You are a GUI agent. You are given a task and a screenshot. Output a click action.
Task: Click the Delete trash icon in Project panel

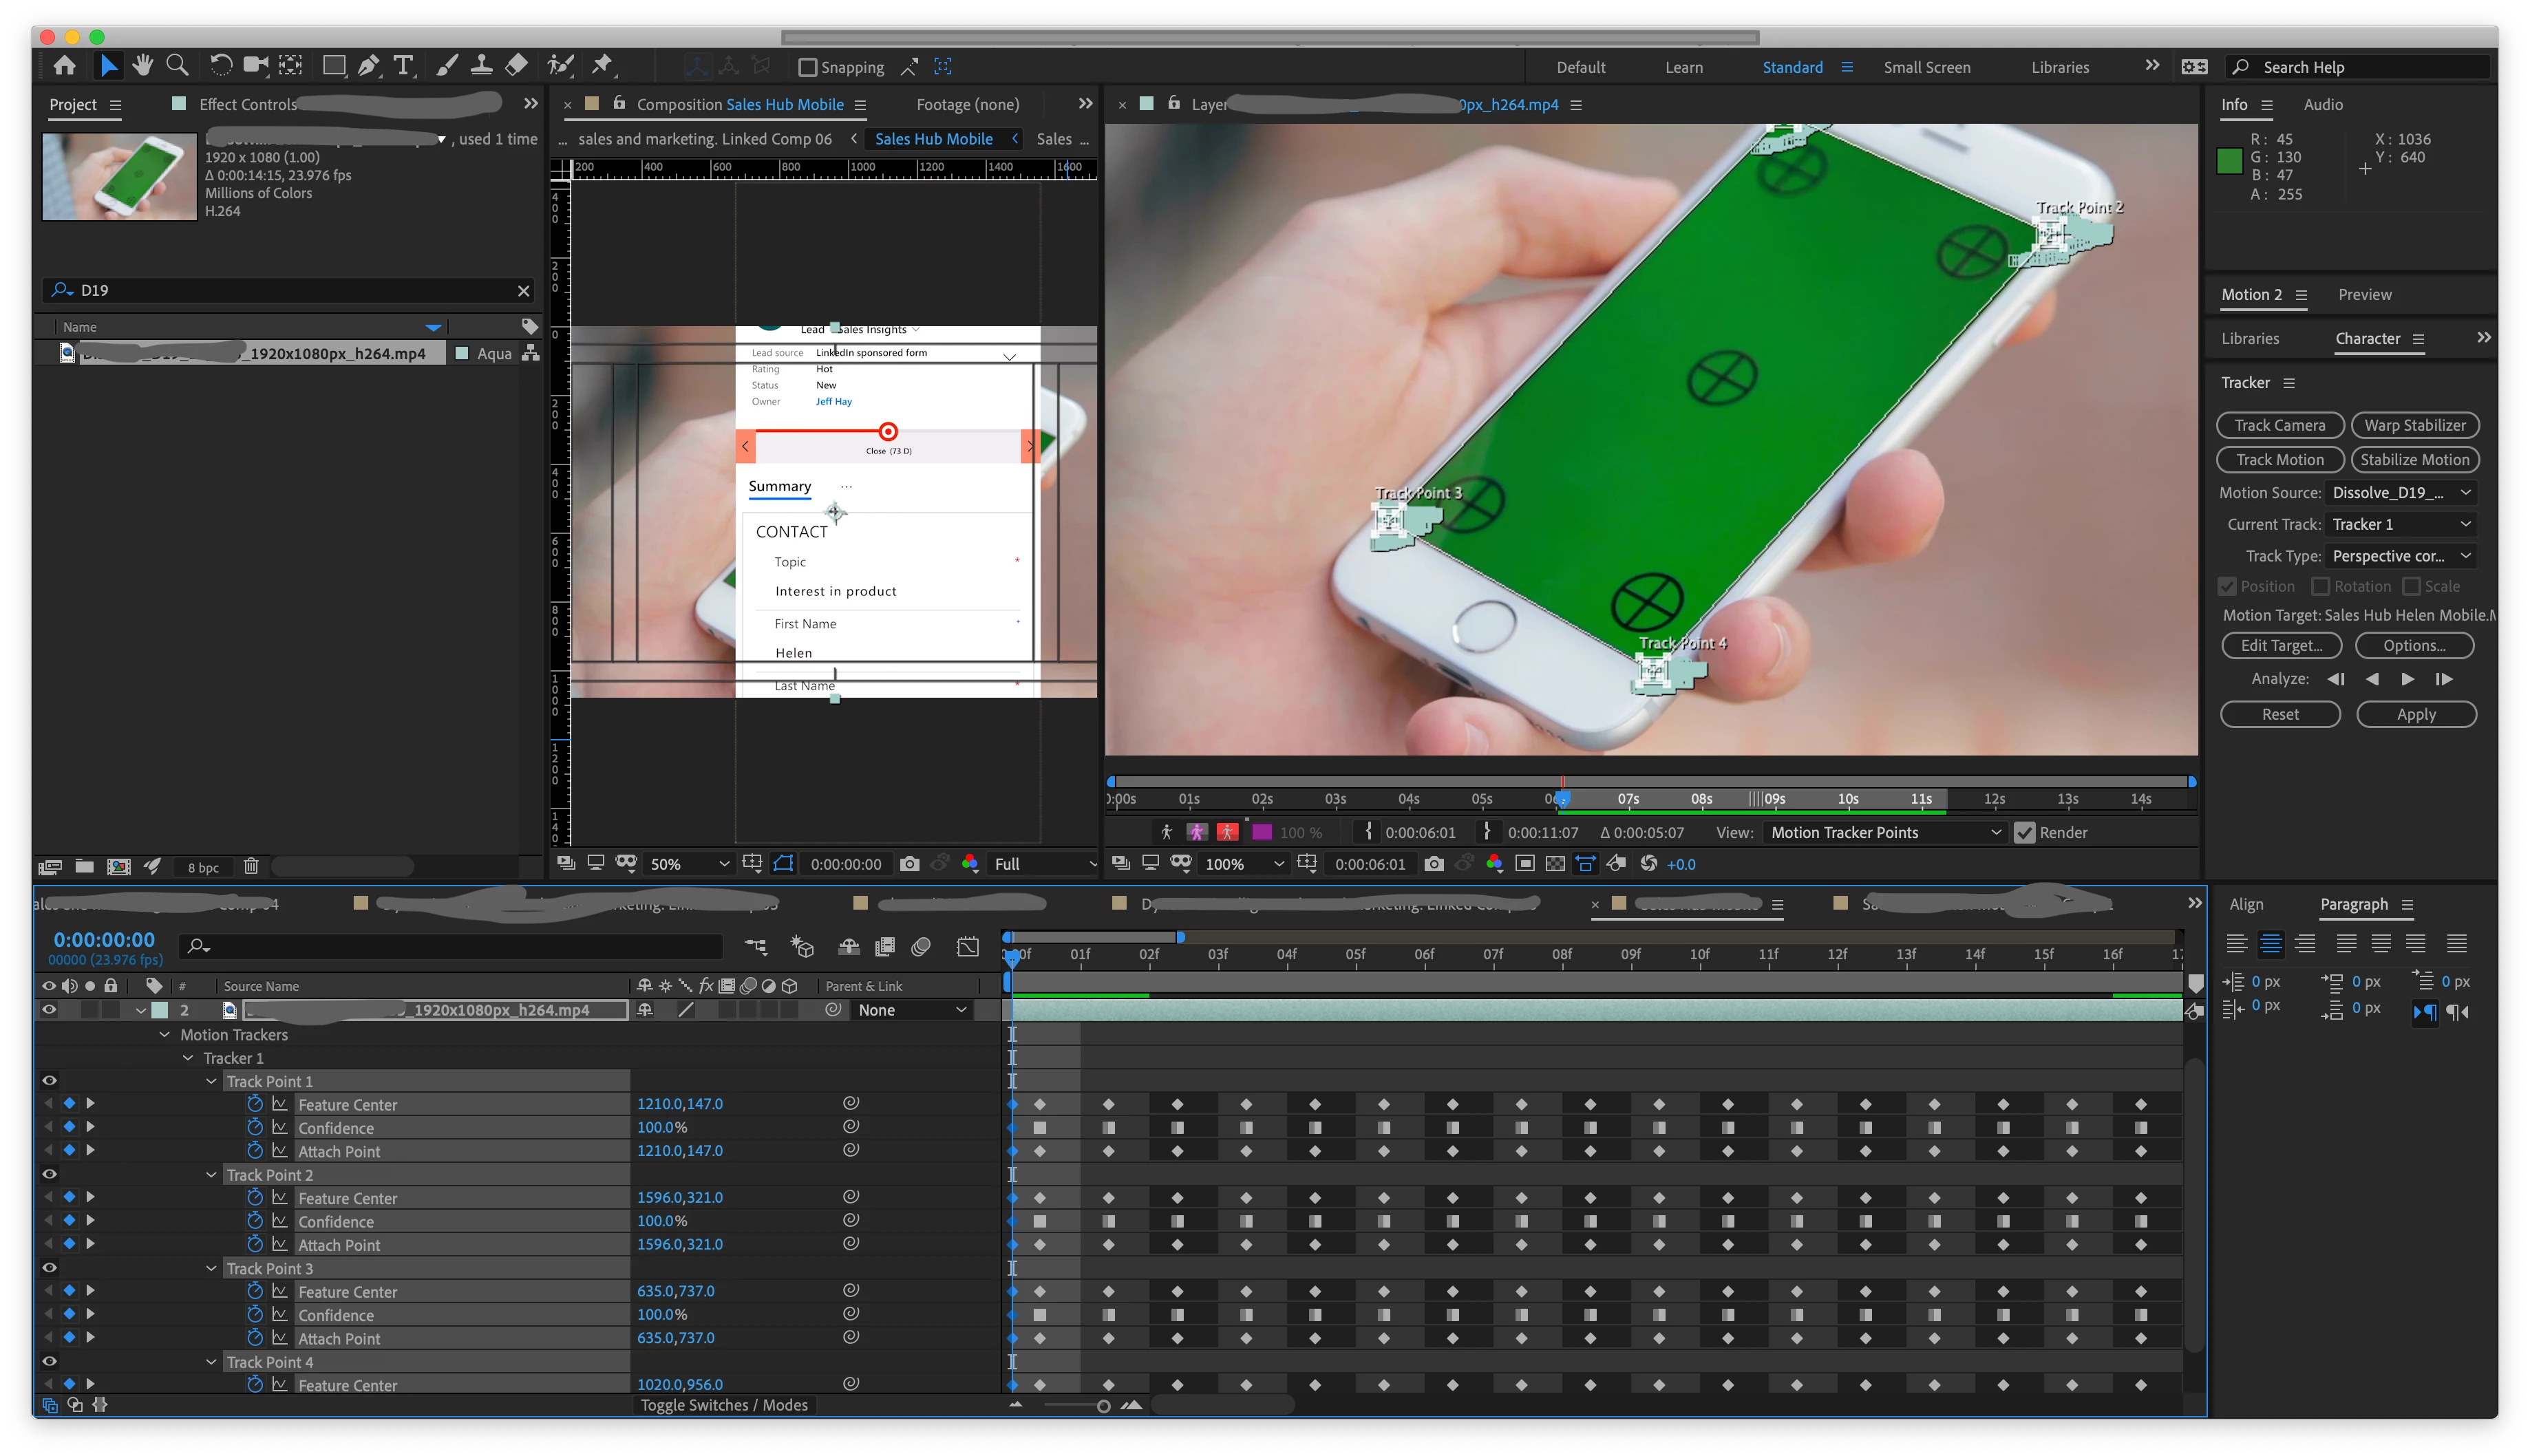pyautogui.click(x=251, y=866)
